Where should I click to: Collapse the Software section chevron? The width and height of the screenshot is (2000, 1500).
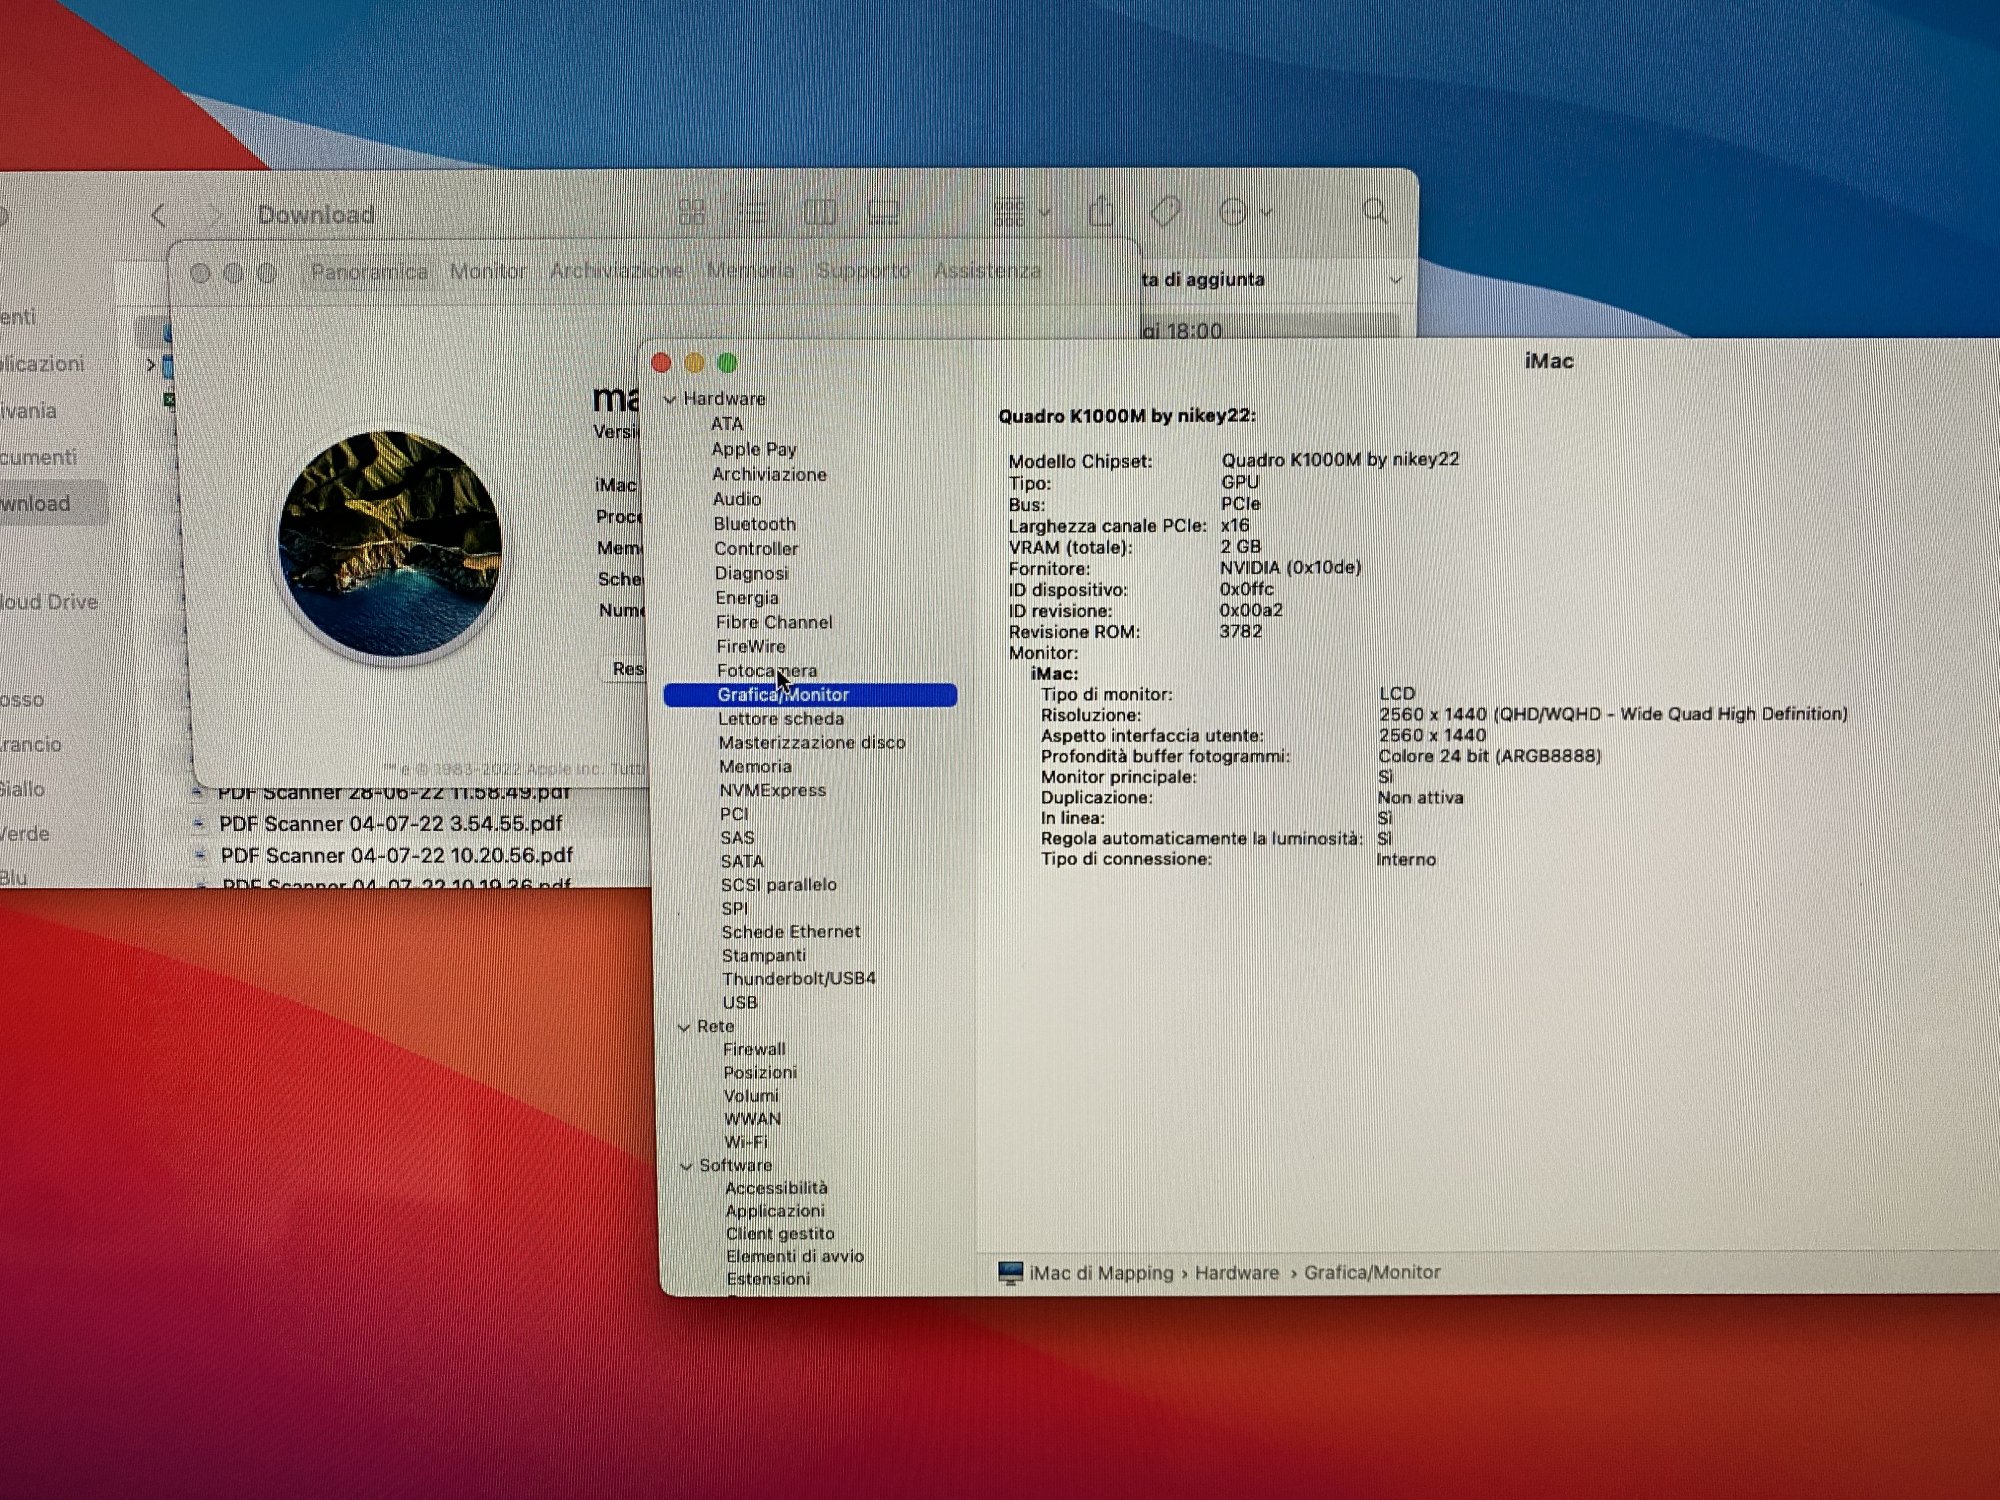686,1166
